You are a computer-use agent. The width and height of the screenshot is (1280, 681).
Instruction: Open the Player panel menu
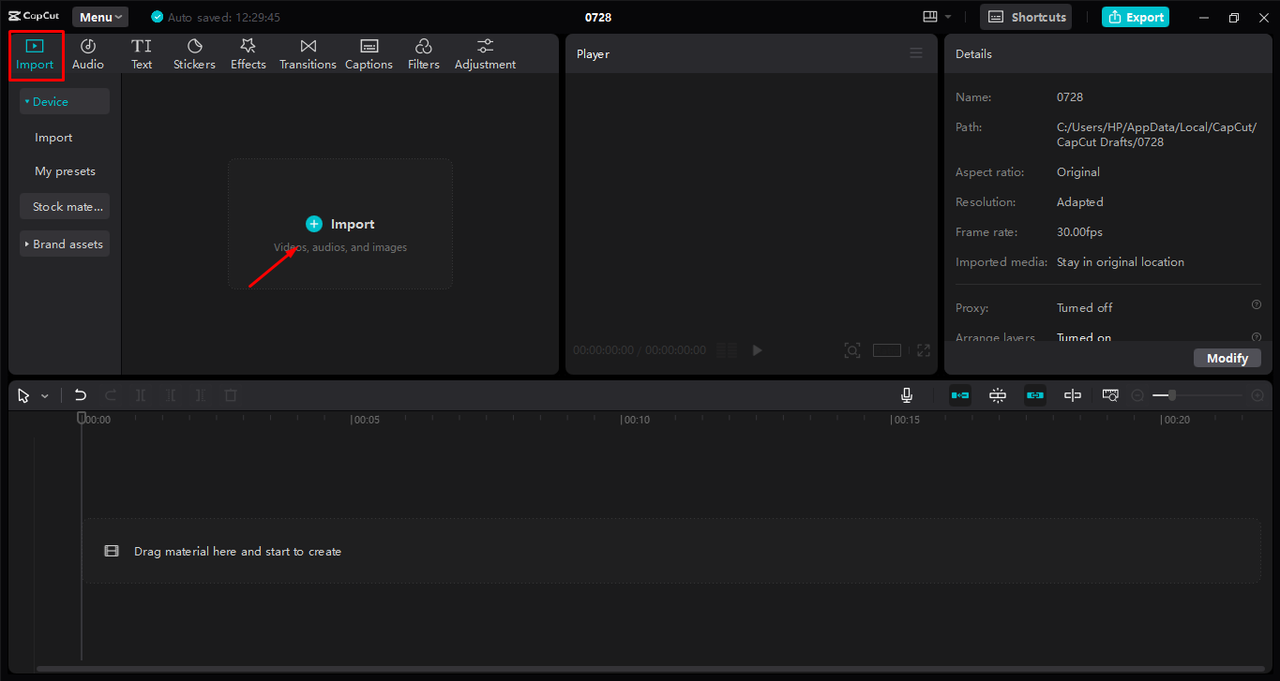coord(916,53)
